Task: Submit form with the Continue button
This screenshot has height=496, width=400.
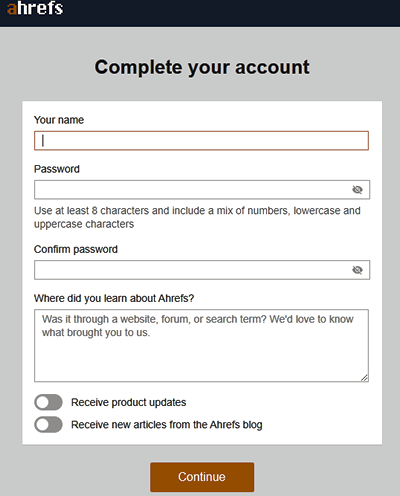Action: [x=202, y=477]
